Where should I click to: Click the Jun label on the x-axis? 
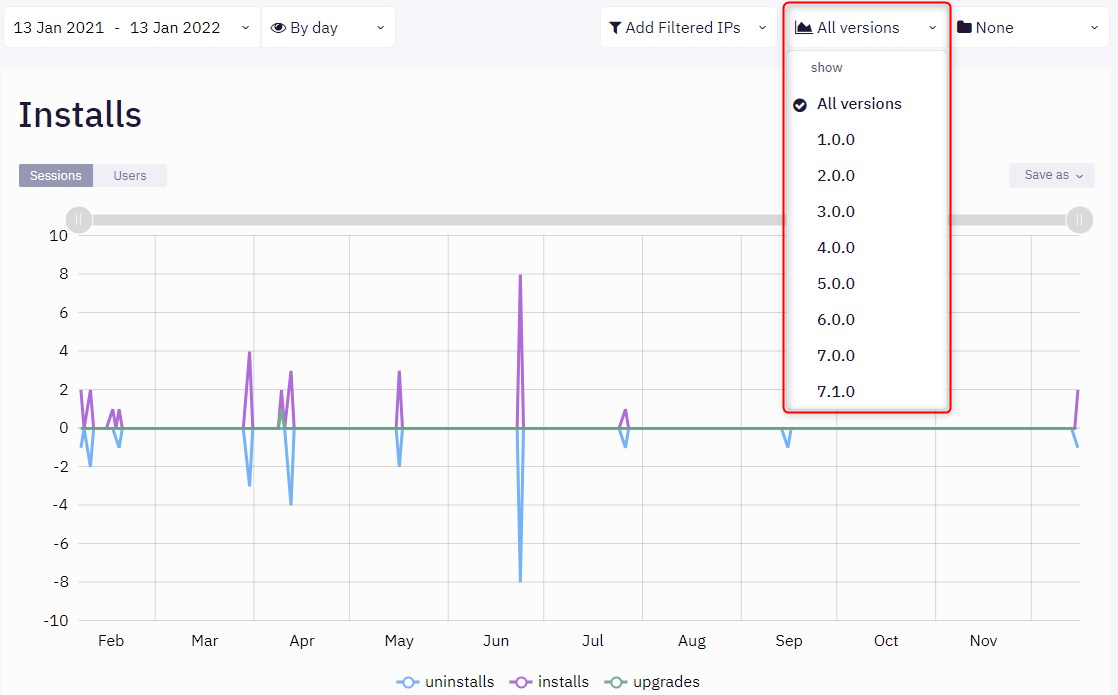point(496,641)
